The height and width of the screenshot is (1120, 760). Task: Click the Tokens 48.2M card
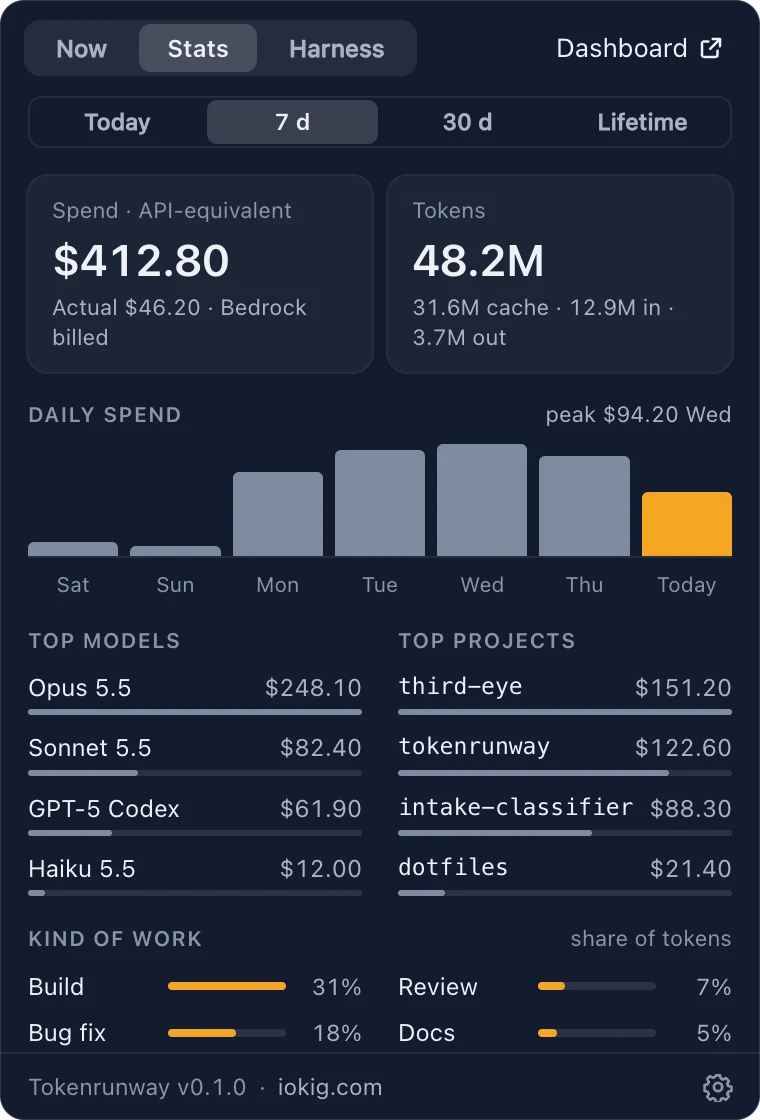(560, 274)
